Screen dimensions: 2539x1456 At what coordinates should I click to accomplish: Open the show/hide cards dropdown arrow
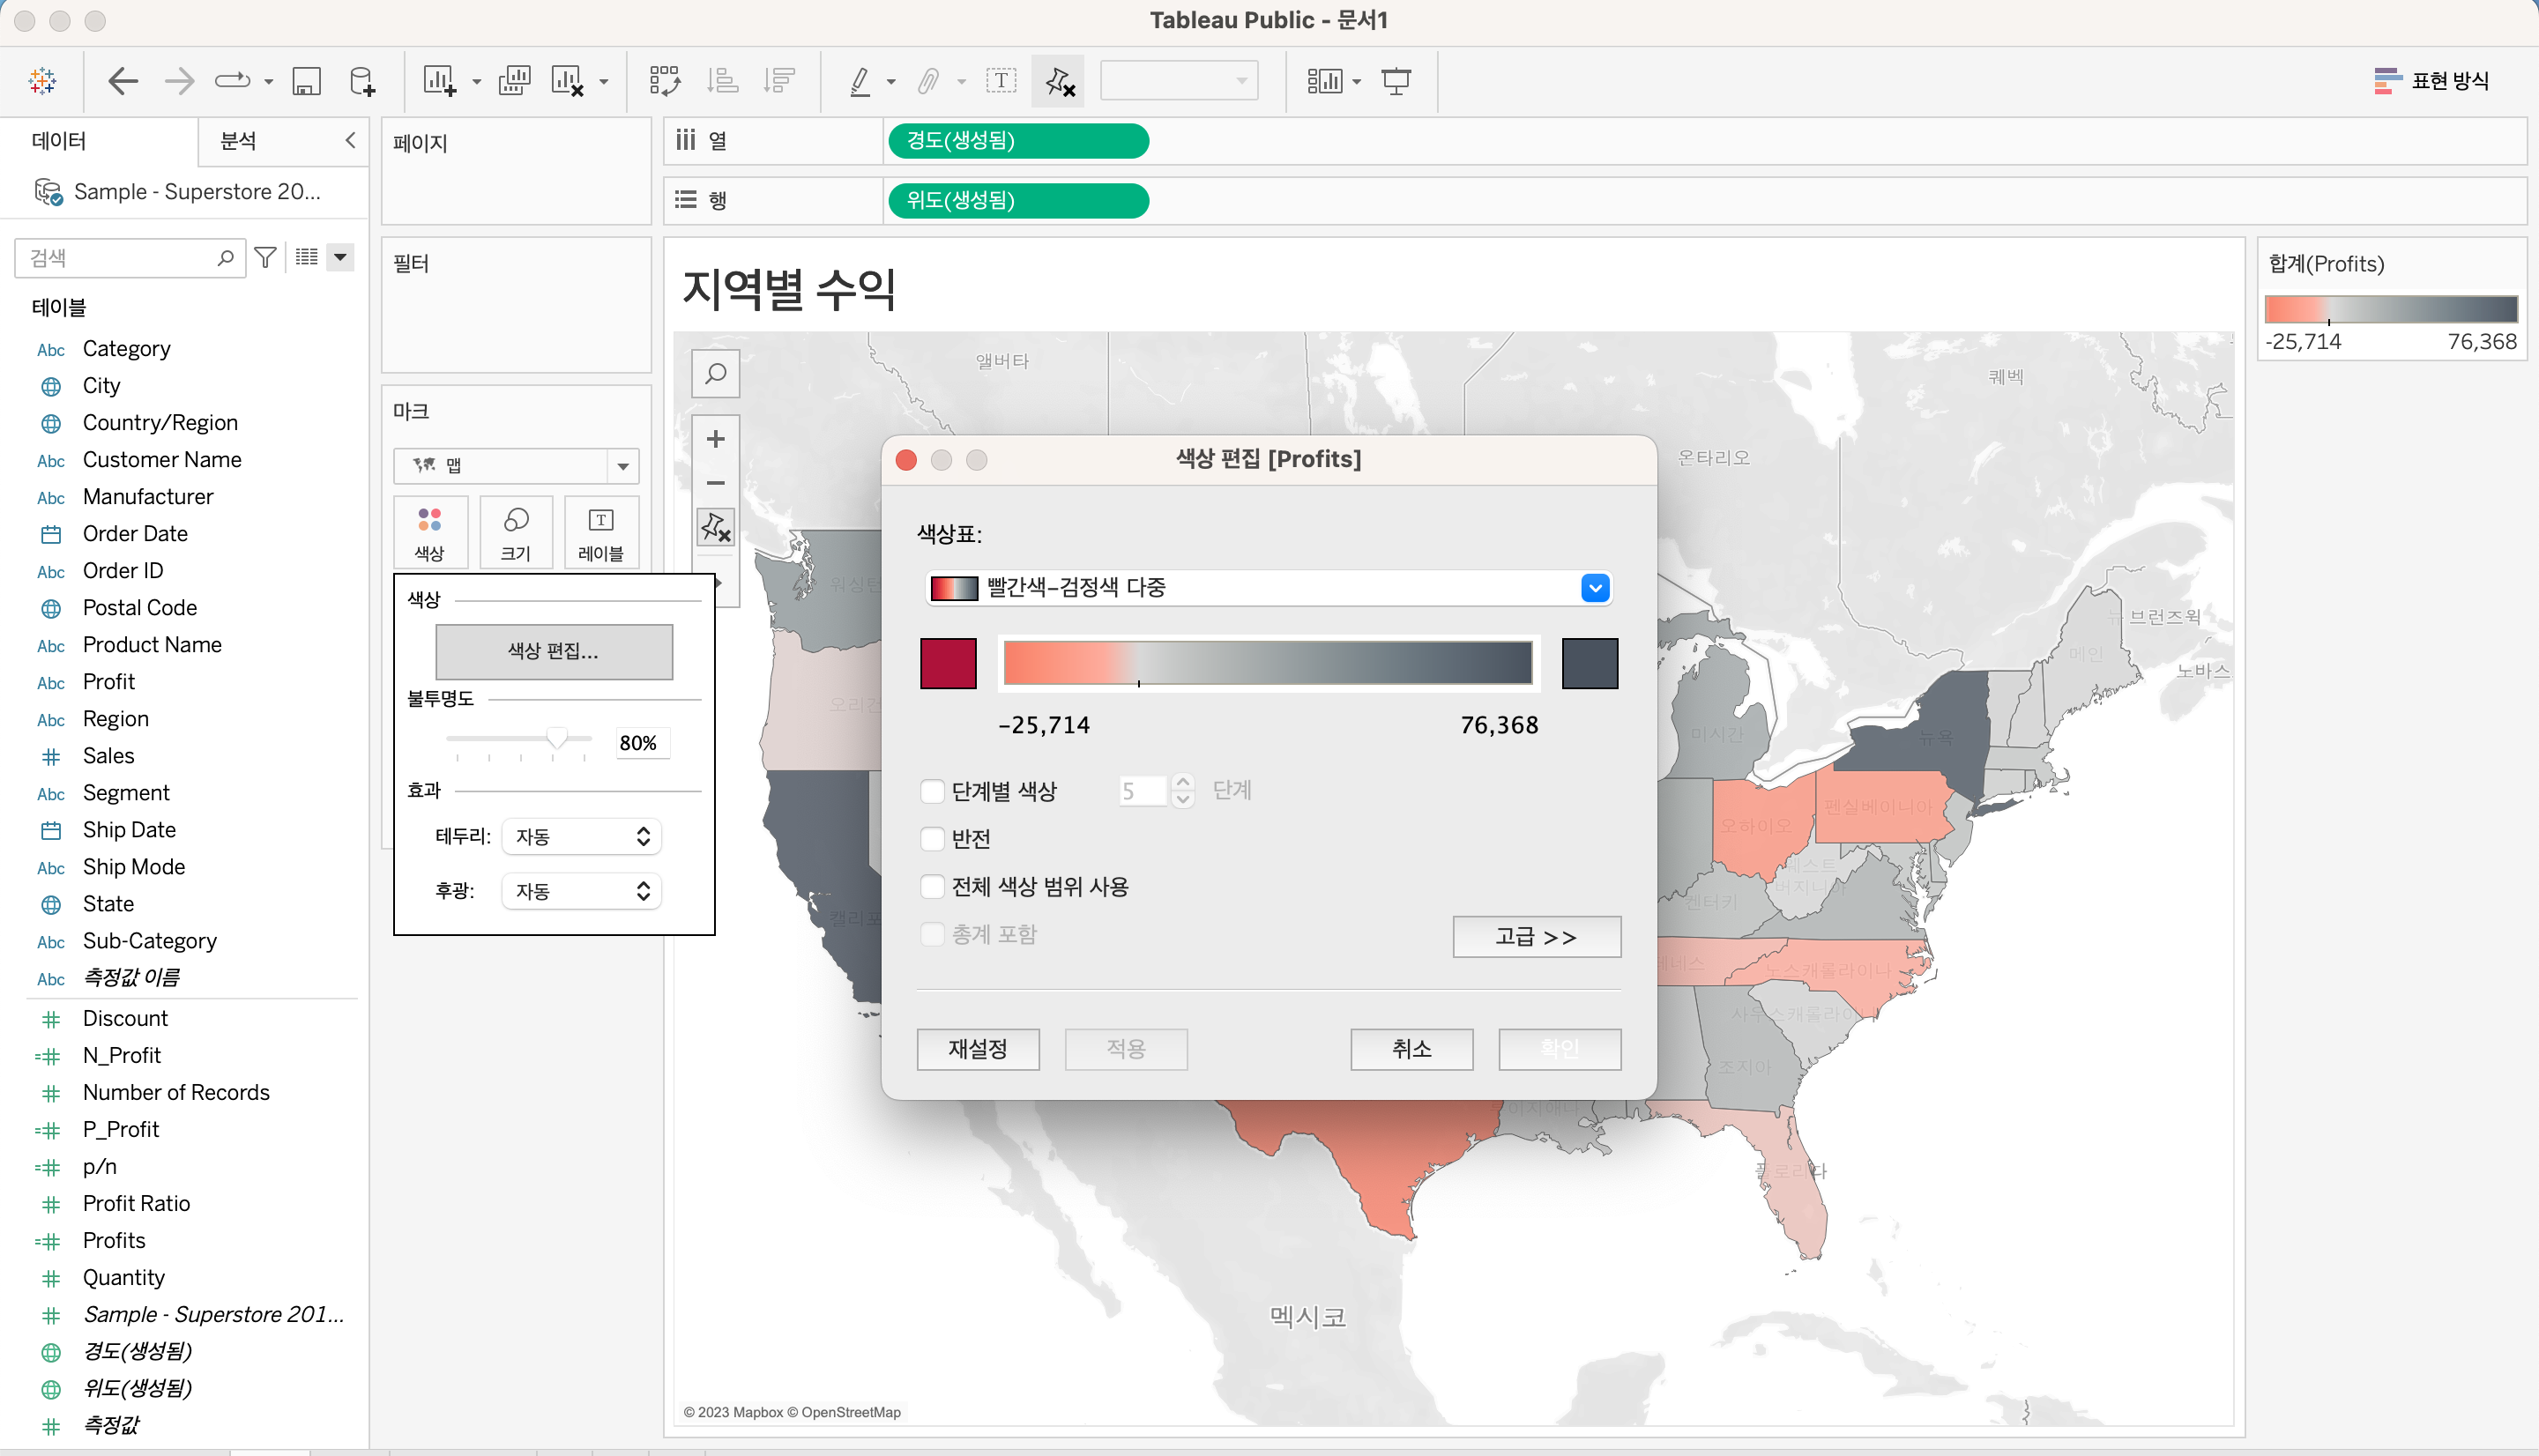coord(1357,82)
